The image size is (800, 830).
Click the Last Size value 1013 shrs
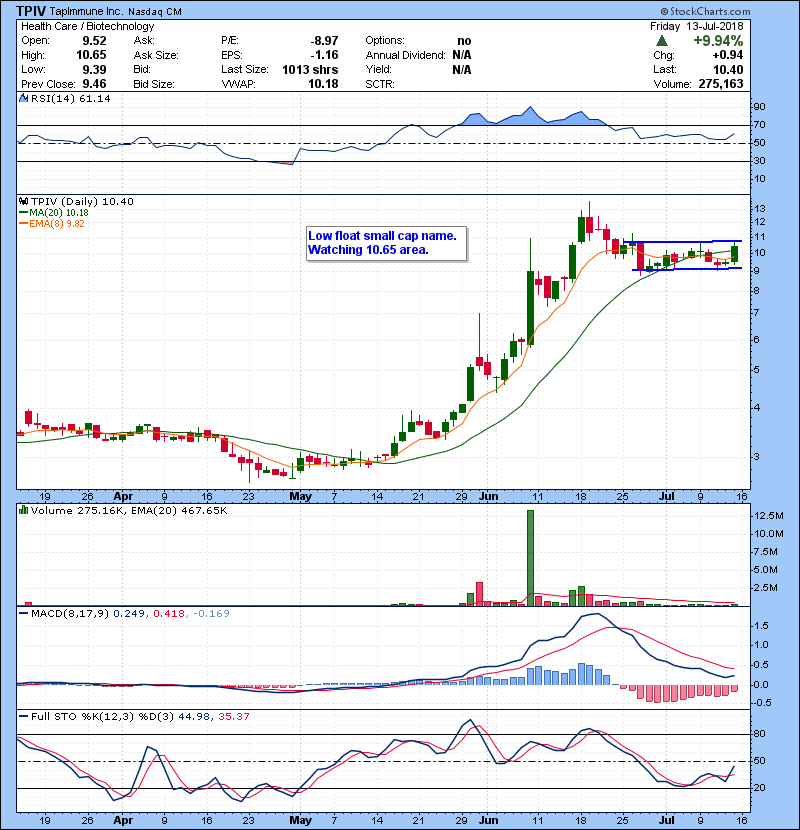(x=310, y=69)
